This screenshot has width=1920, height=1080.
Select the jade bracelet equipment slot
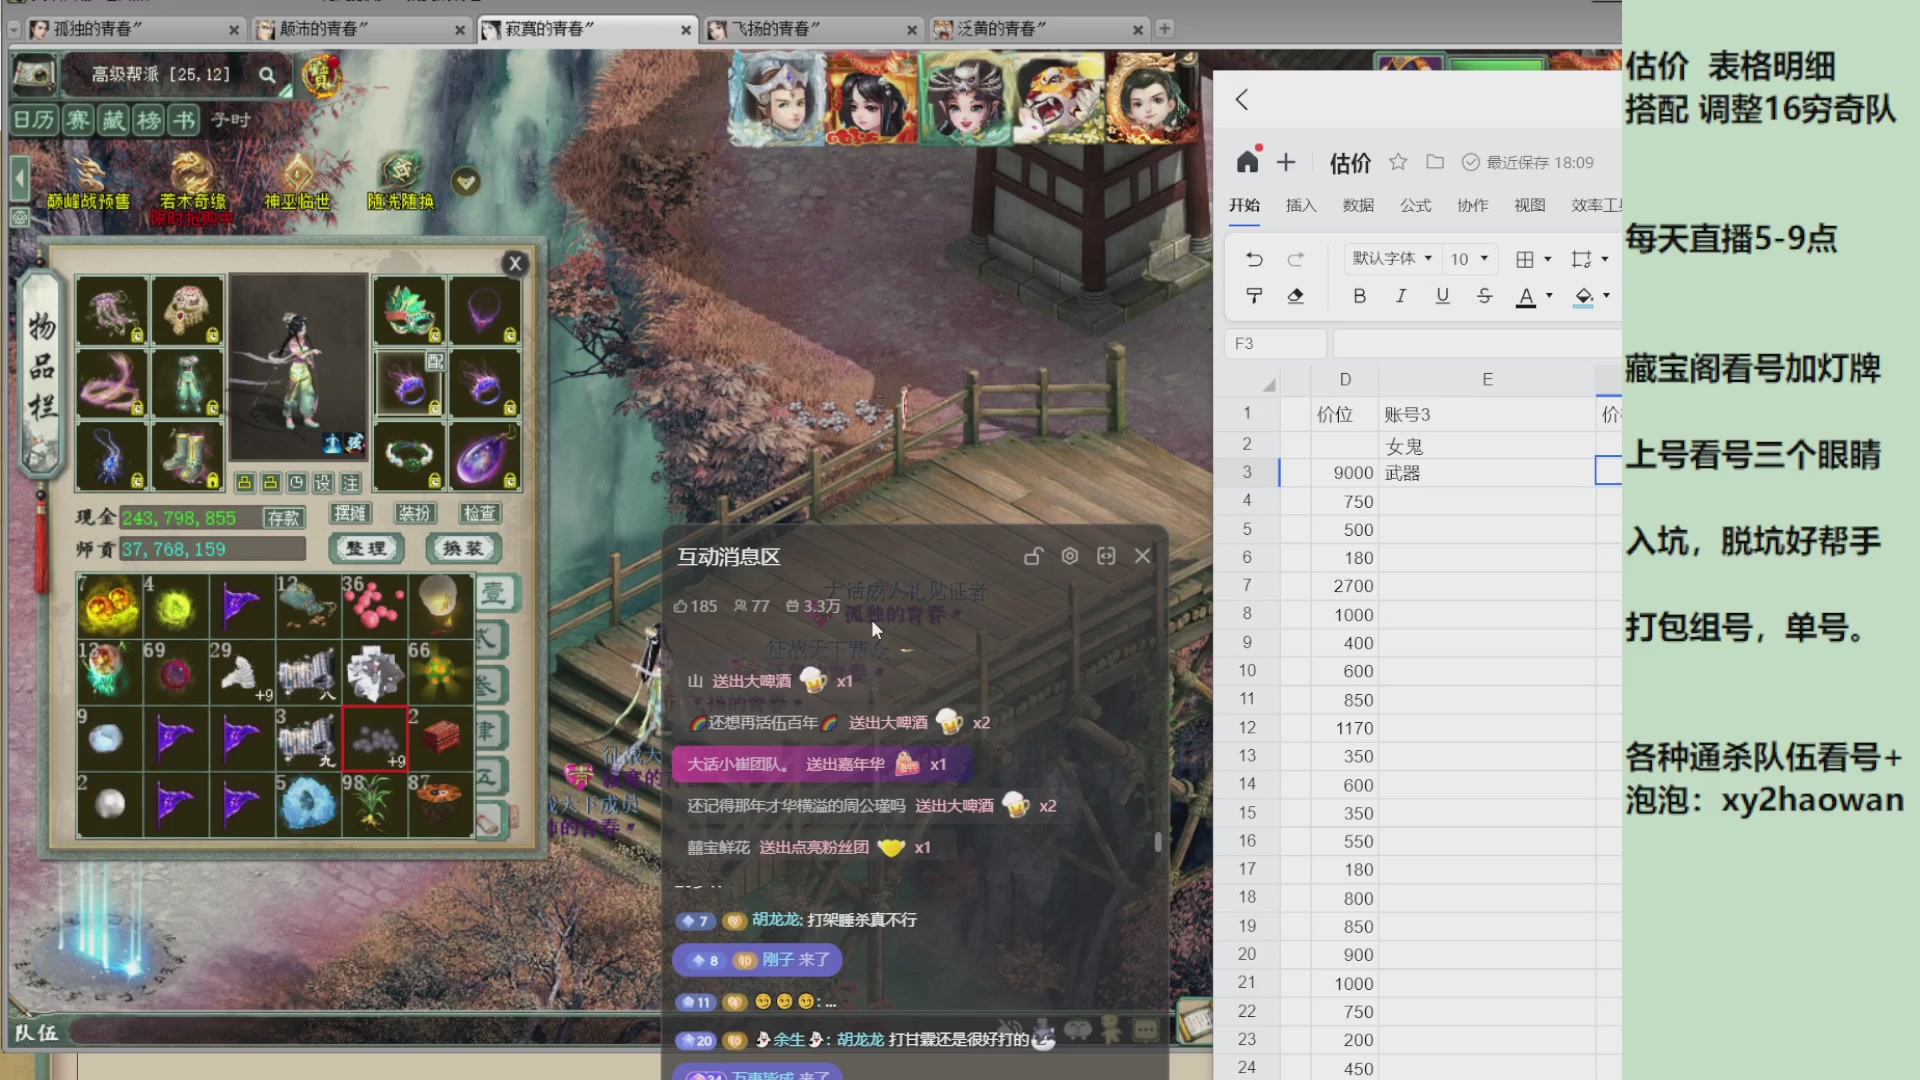(409, 456)
